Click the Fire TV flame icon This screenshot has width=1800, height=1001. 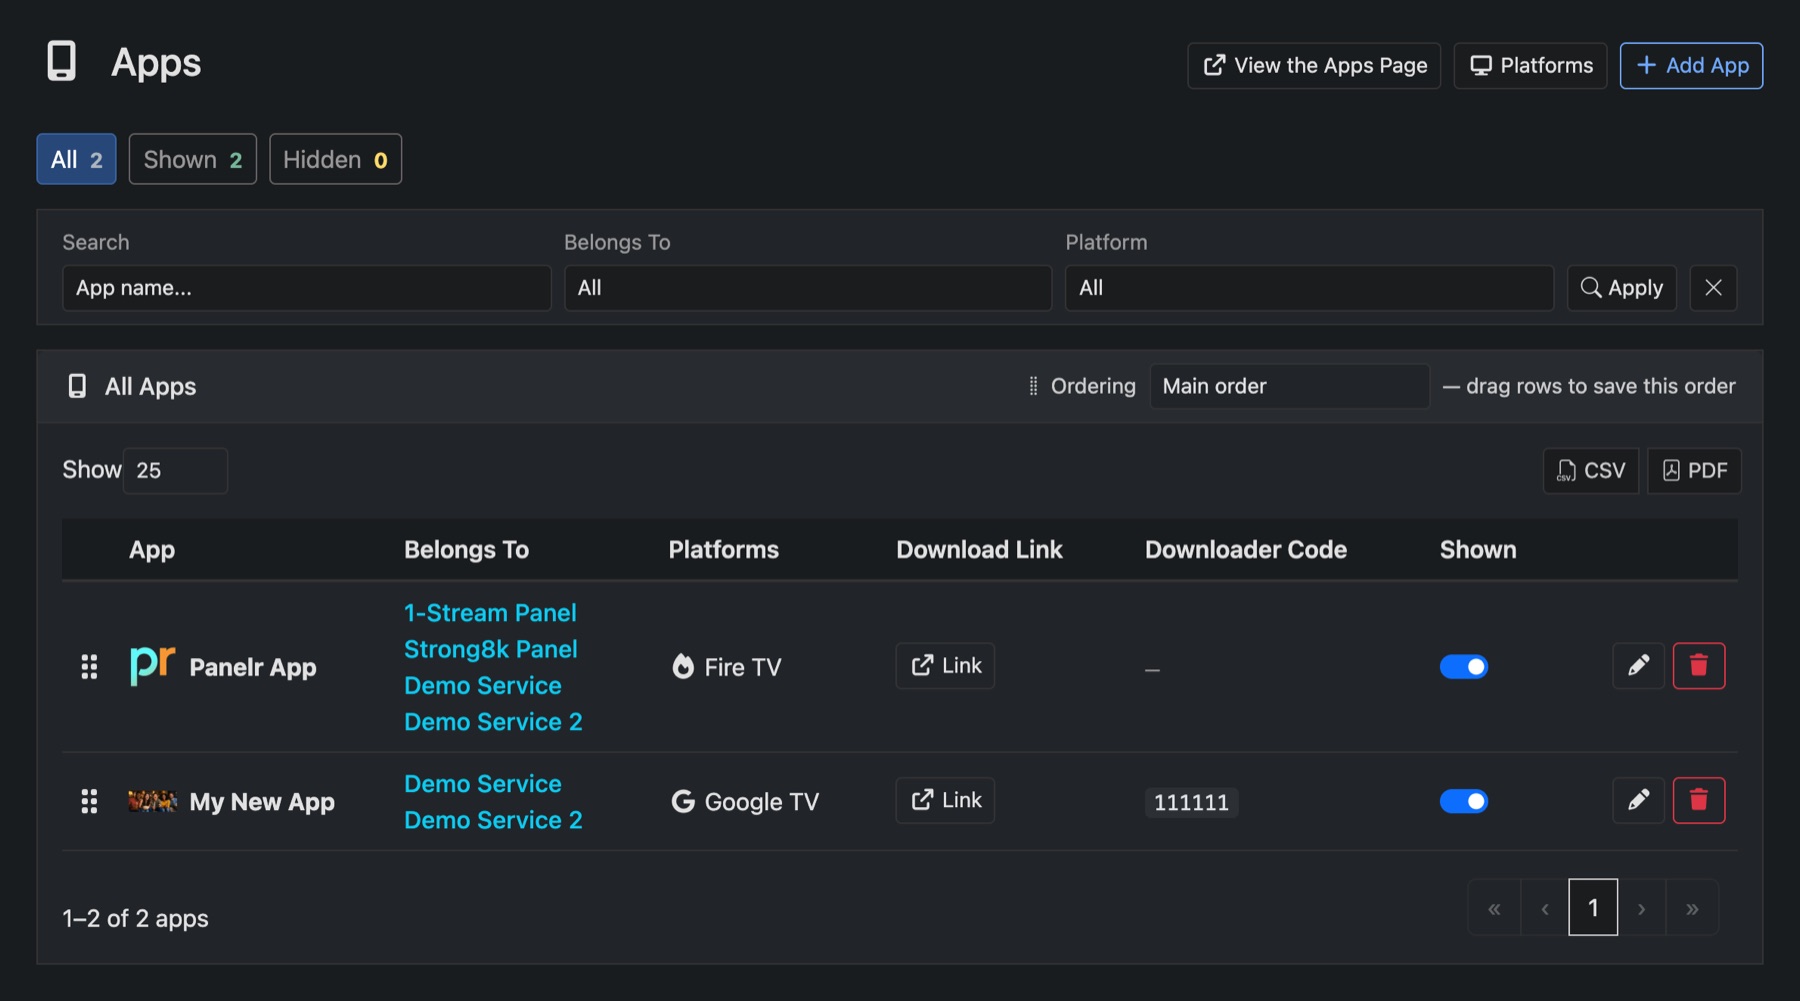(683, 666)
